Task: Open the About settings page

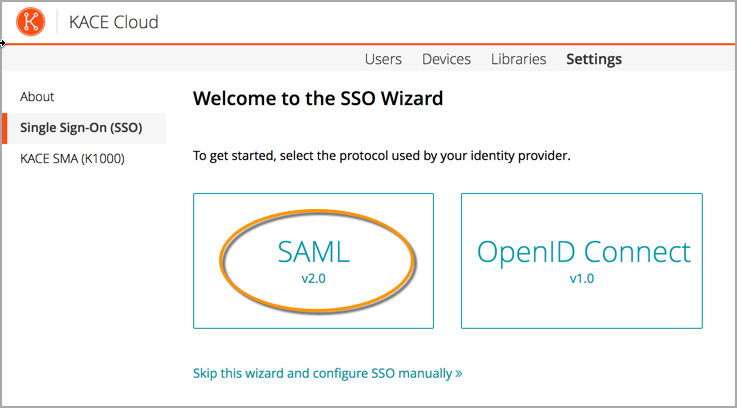Action: tap(37, 97)
